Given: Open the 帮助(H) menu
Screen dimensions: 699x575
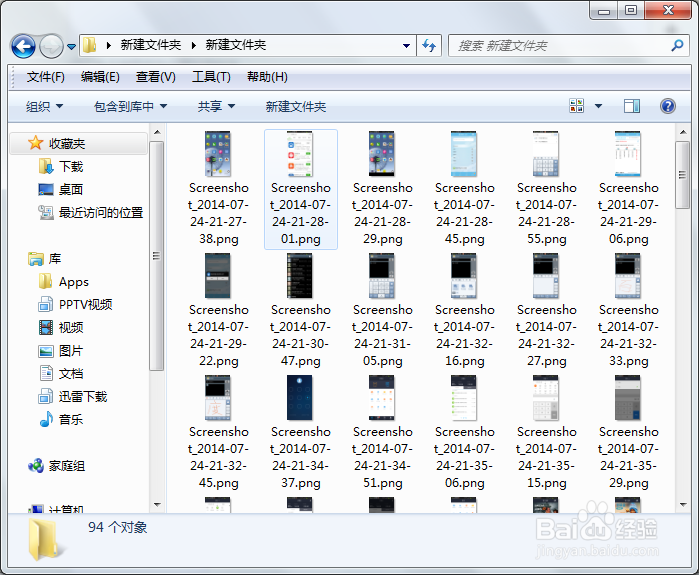Looking at the screenshot, I should 267,77.
